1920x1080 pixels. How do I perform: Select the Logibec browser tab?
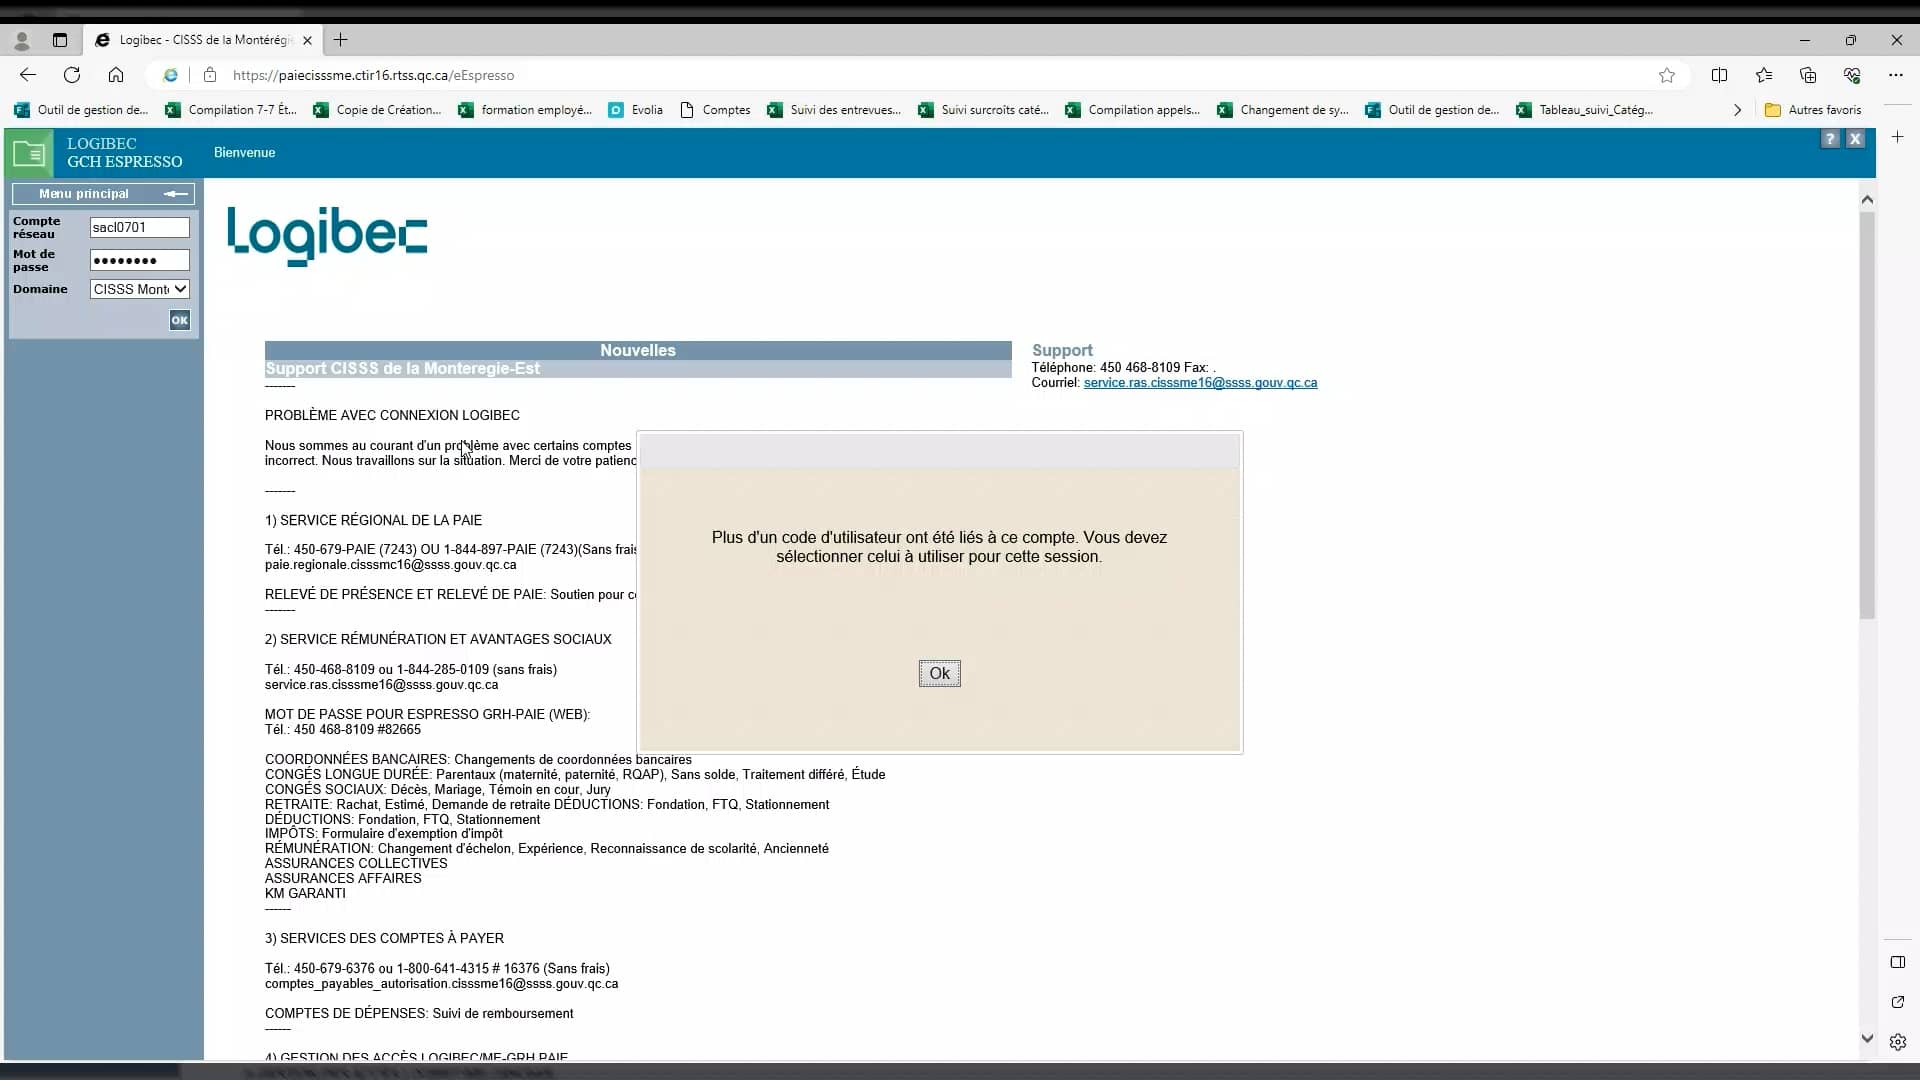coord(200,40)
